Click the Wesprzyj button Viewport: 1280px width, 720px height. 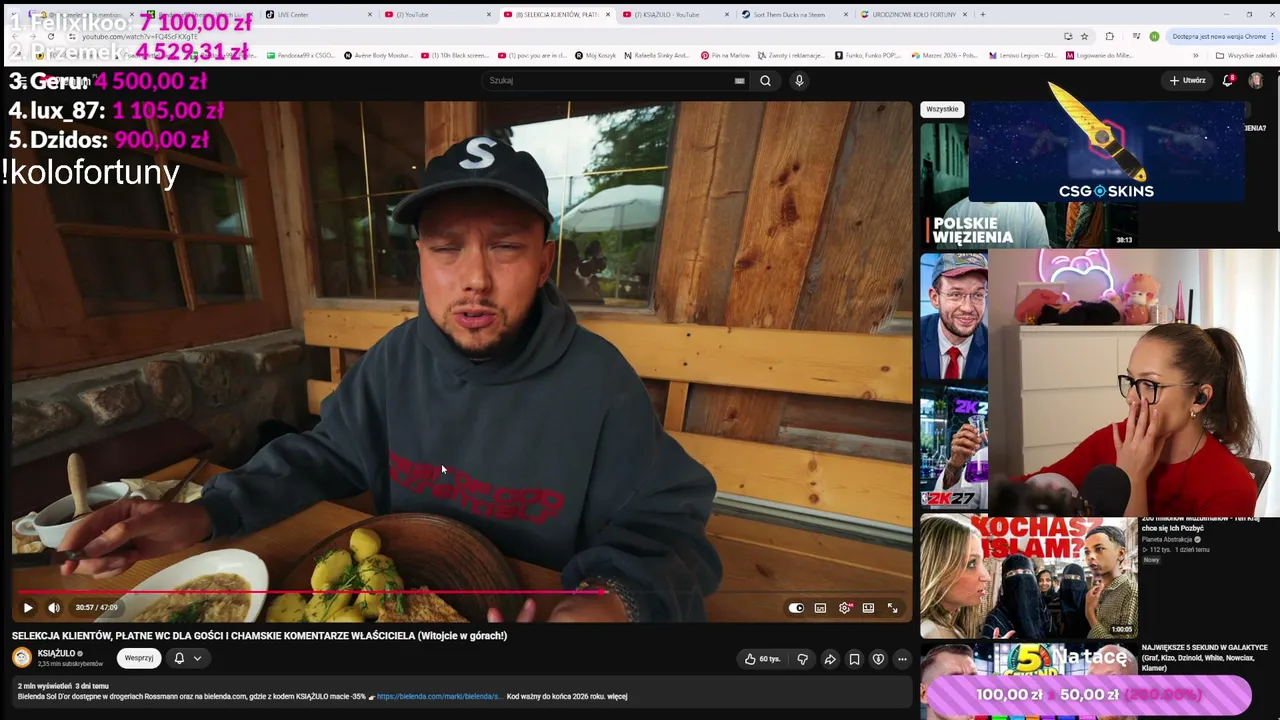click(x=139, y=658)
